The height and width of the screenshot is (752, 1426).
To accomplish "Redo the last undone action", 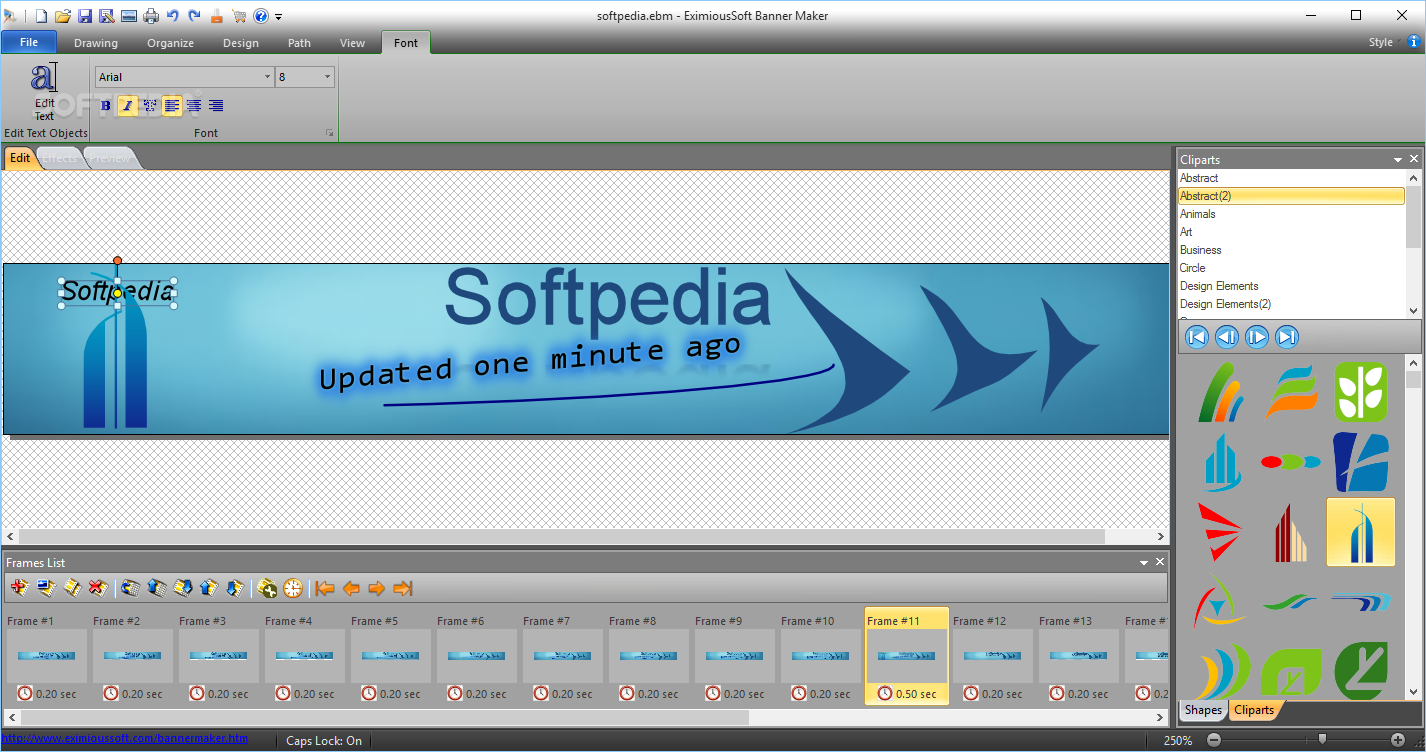I will (x=194, y=16).
